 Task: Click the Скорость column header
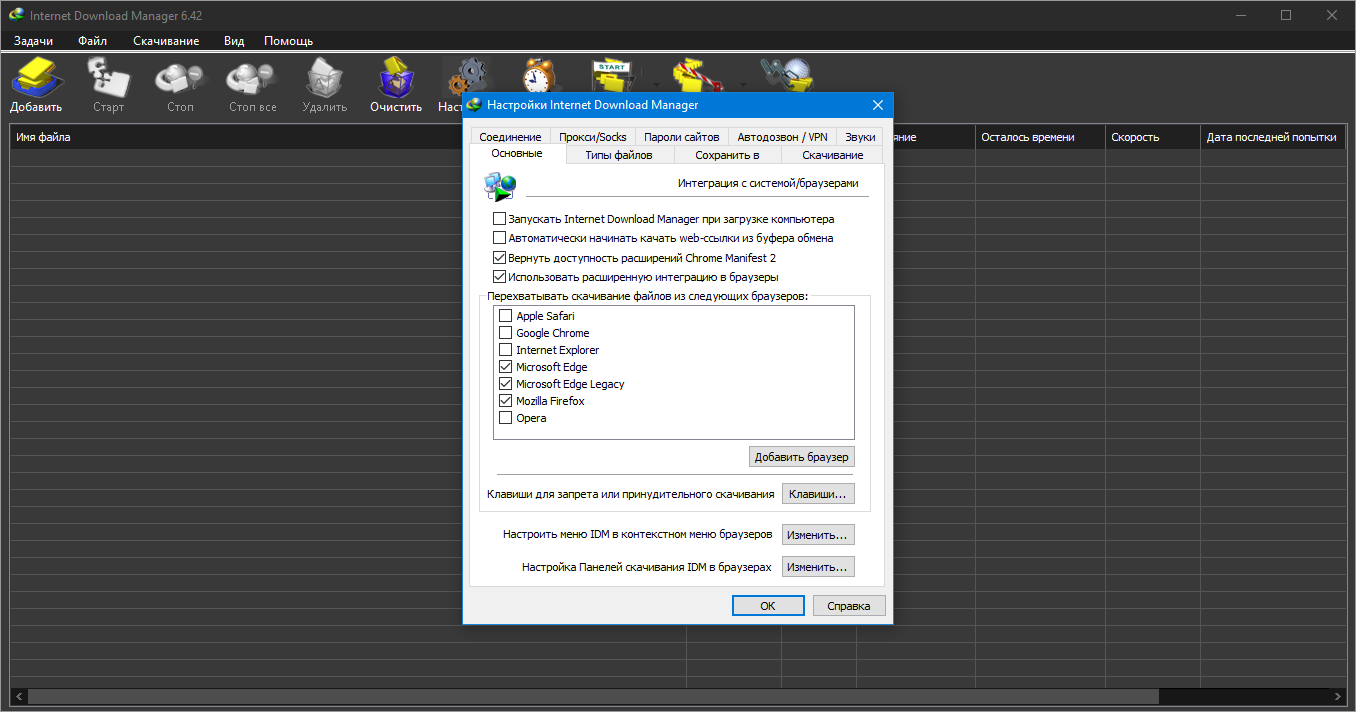click(x=1152, y=137)
